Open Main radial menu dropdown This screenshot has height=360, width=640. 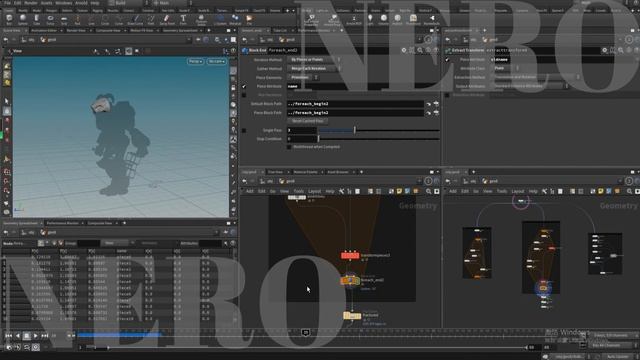pyautogui.click(x=172, y=3)
